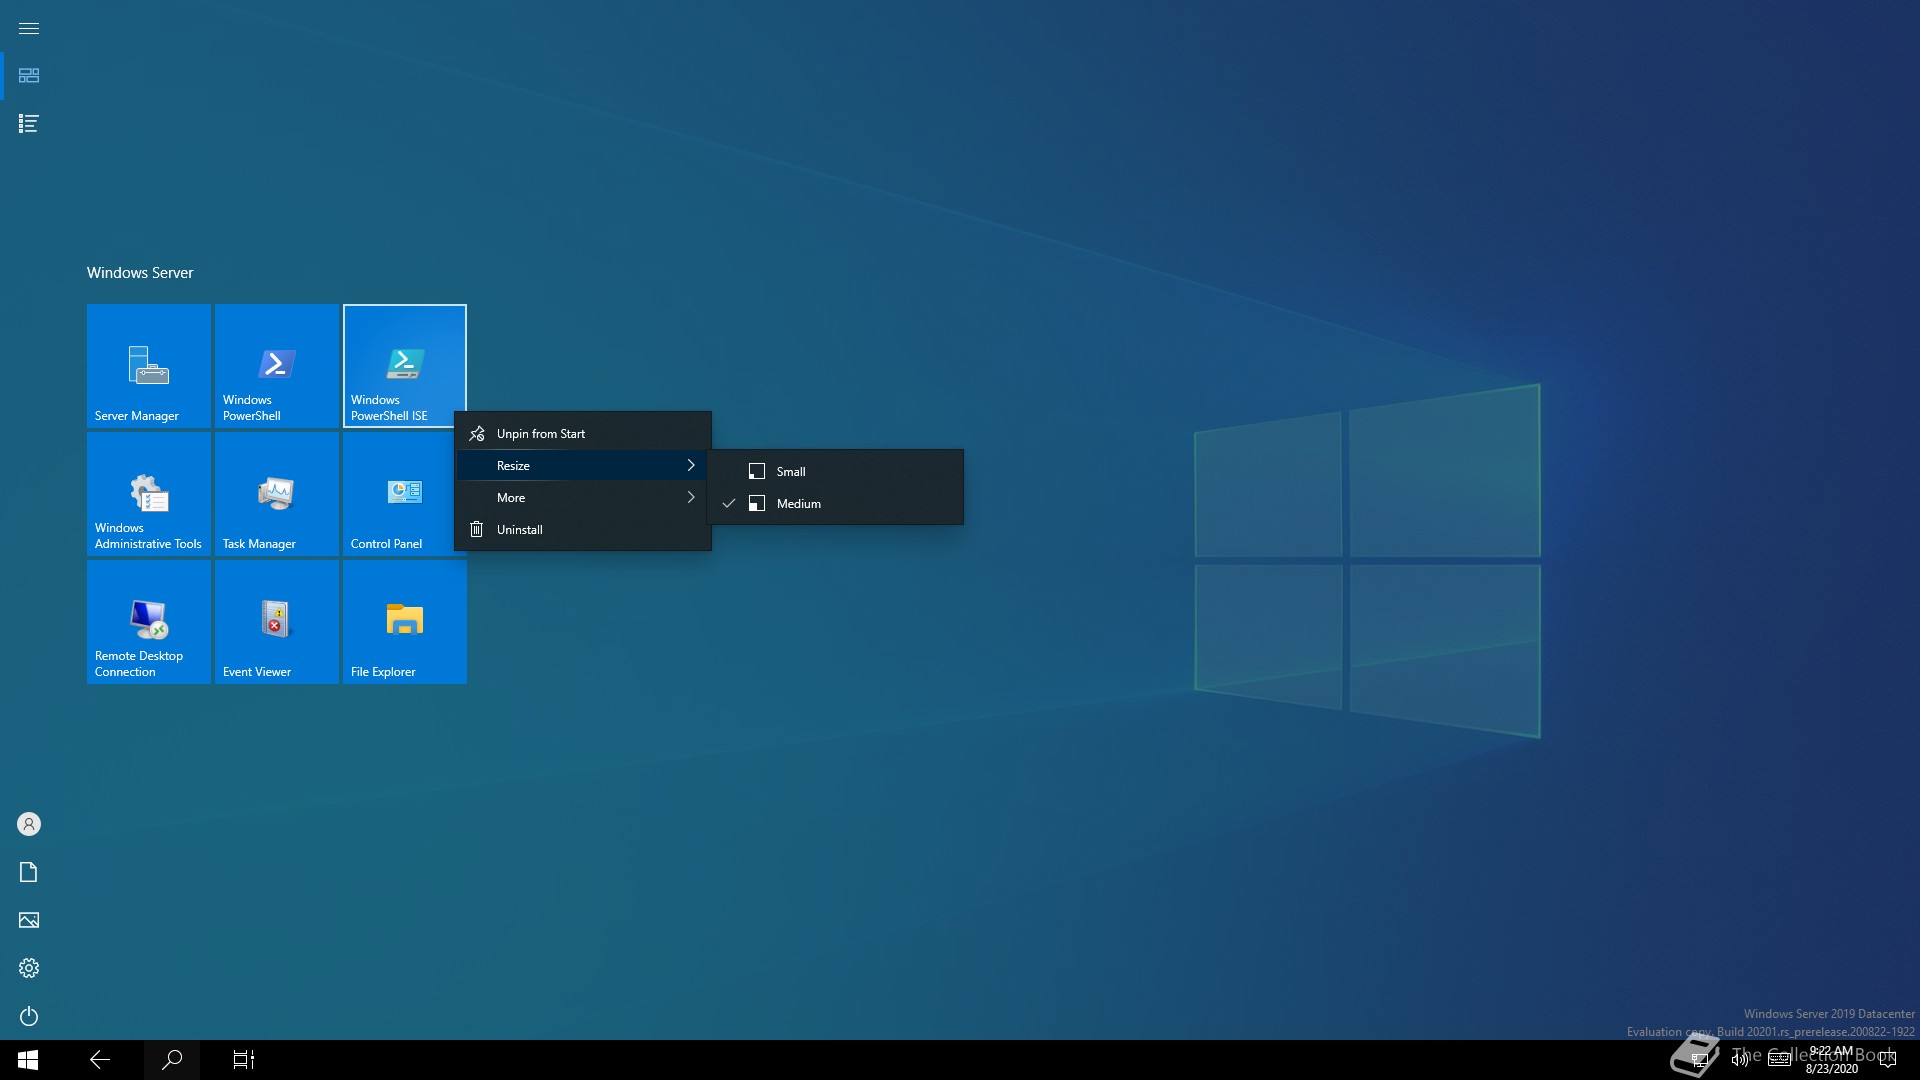Click the network tray icon

[x=1699, y=1060]
